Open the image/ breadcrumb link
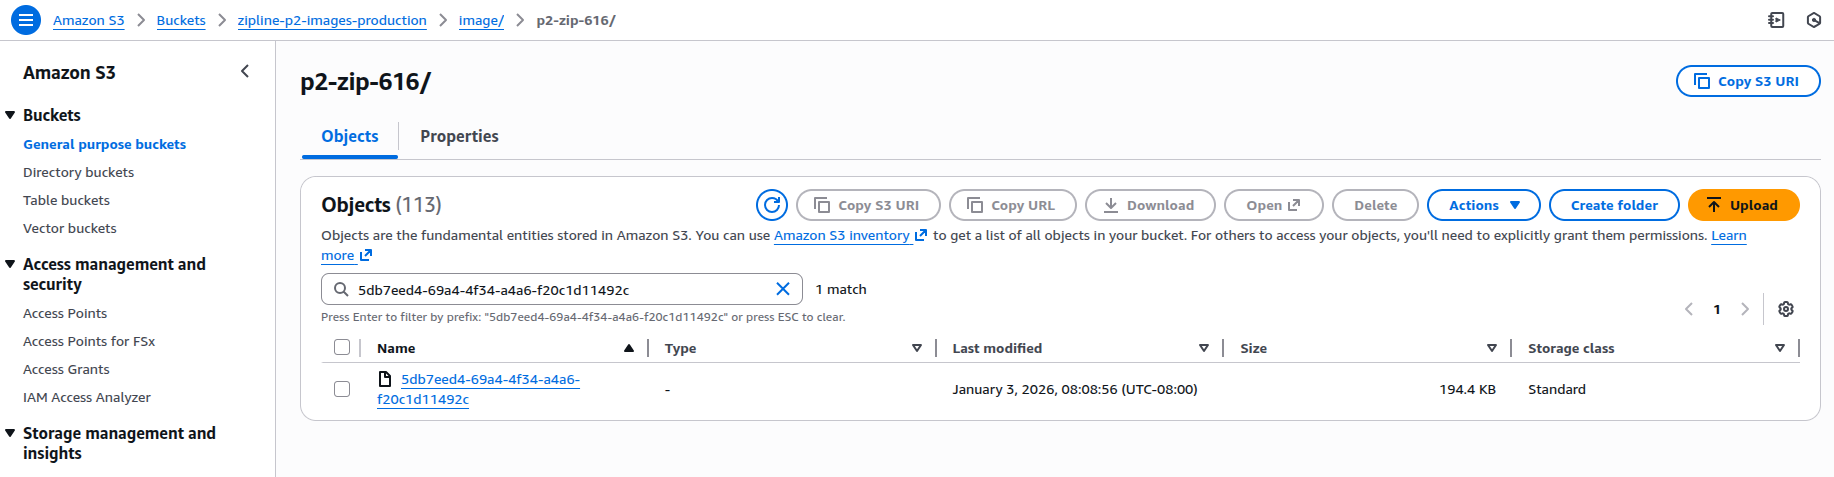 pyautogui.click(x=481, y=20)
